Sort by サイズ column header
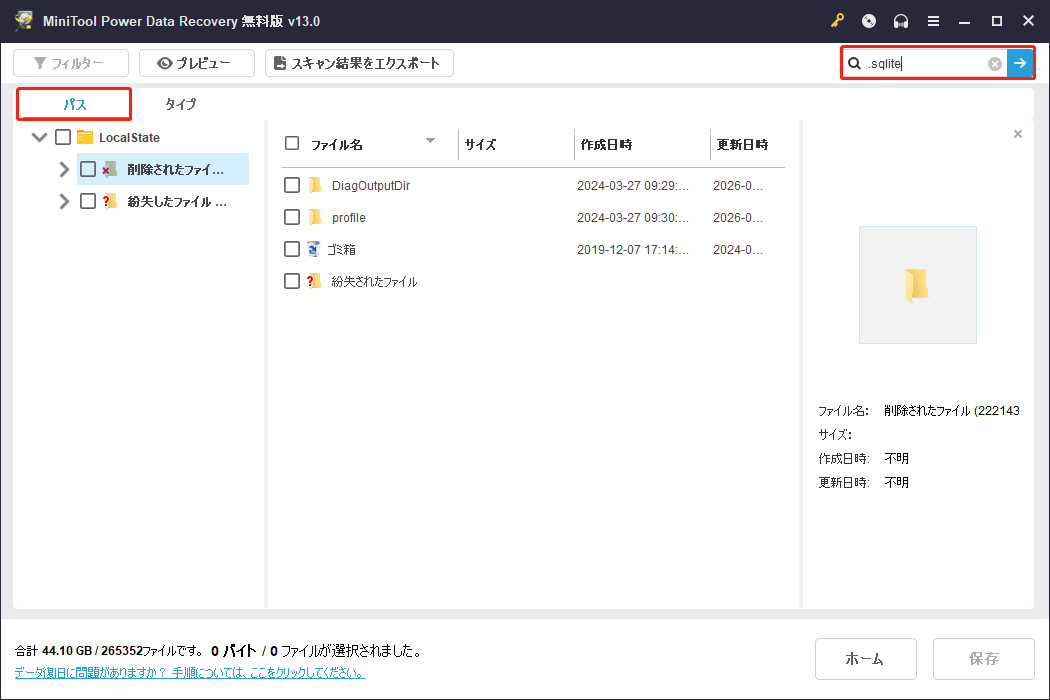The width and height of the screenshot is (1050, 700). pos(480,144)
